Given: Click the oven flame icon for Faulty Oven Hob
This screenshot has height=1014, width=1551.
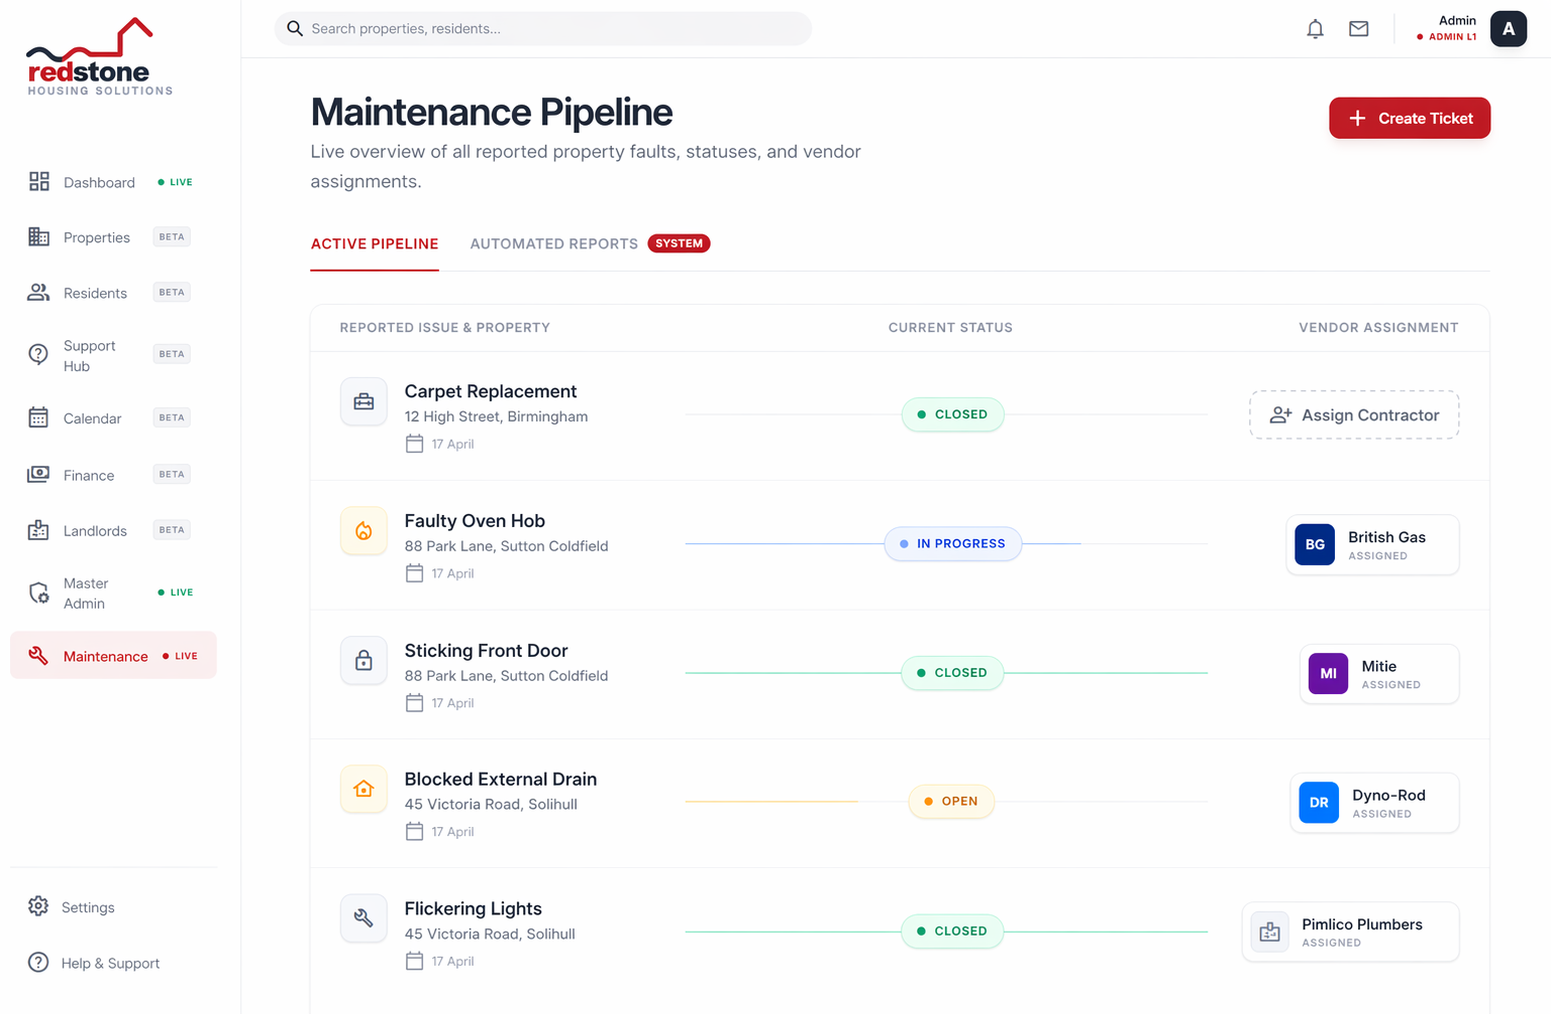Looking at the screenshot, I should pos(363,530).
